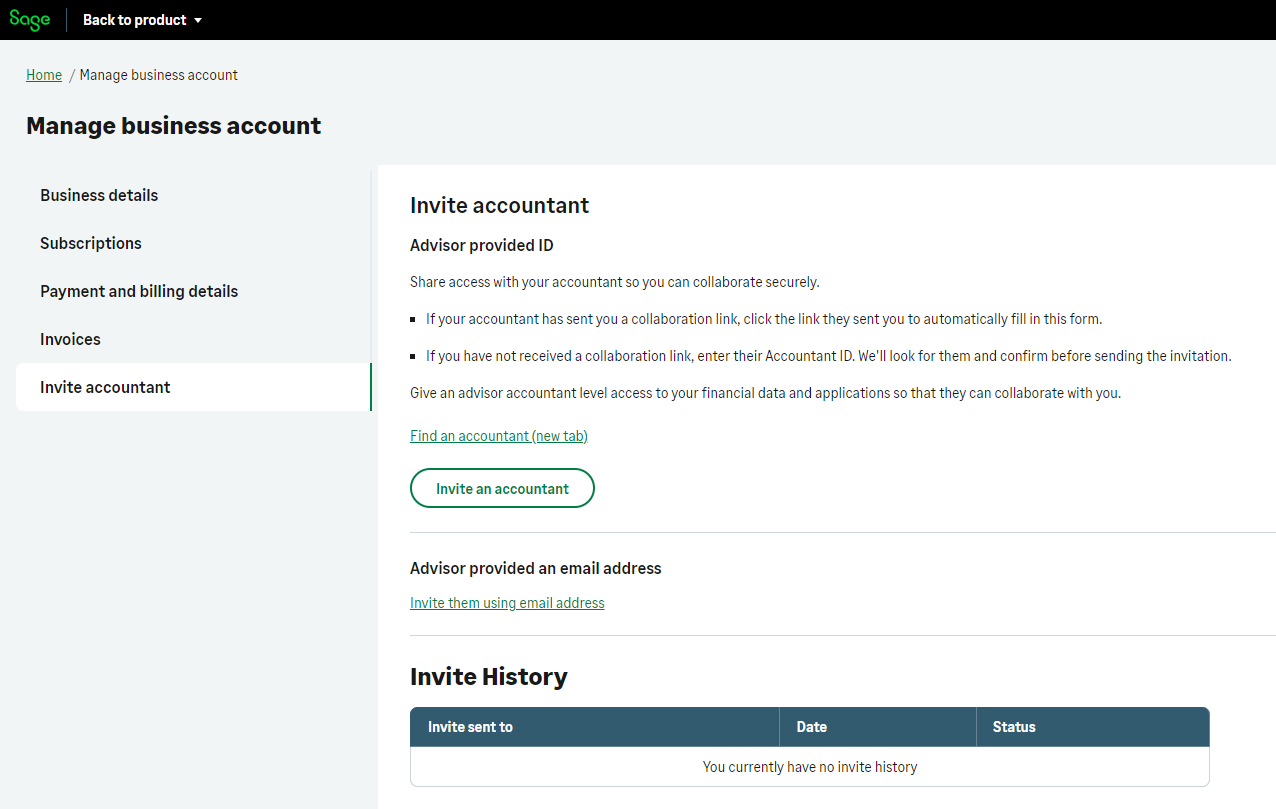This screenshot has height=809, width=1276.
Task: View the Invoices section
Action: click(x=69, y=339)
